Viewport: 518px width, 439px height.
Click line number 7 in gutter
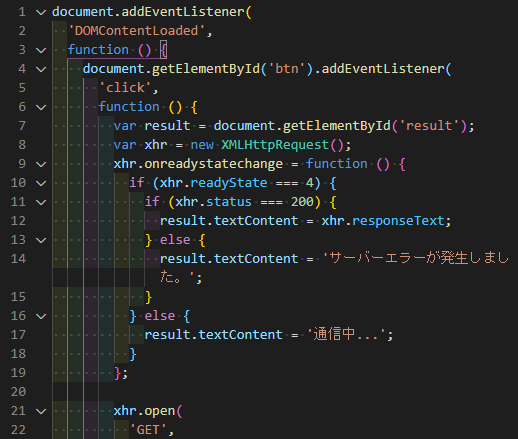pos(22,126)
